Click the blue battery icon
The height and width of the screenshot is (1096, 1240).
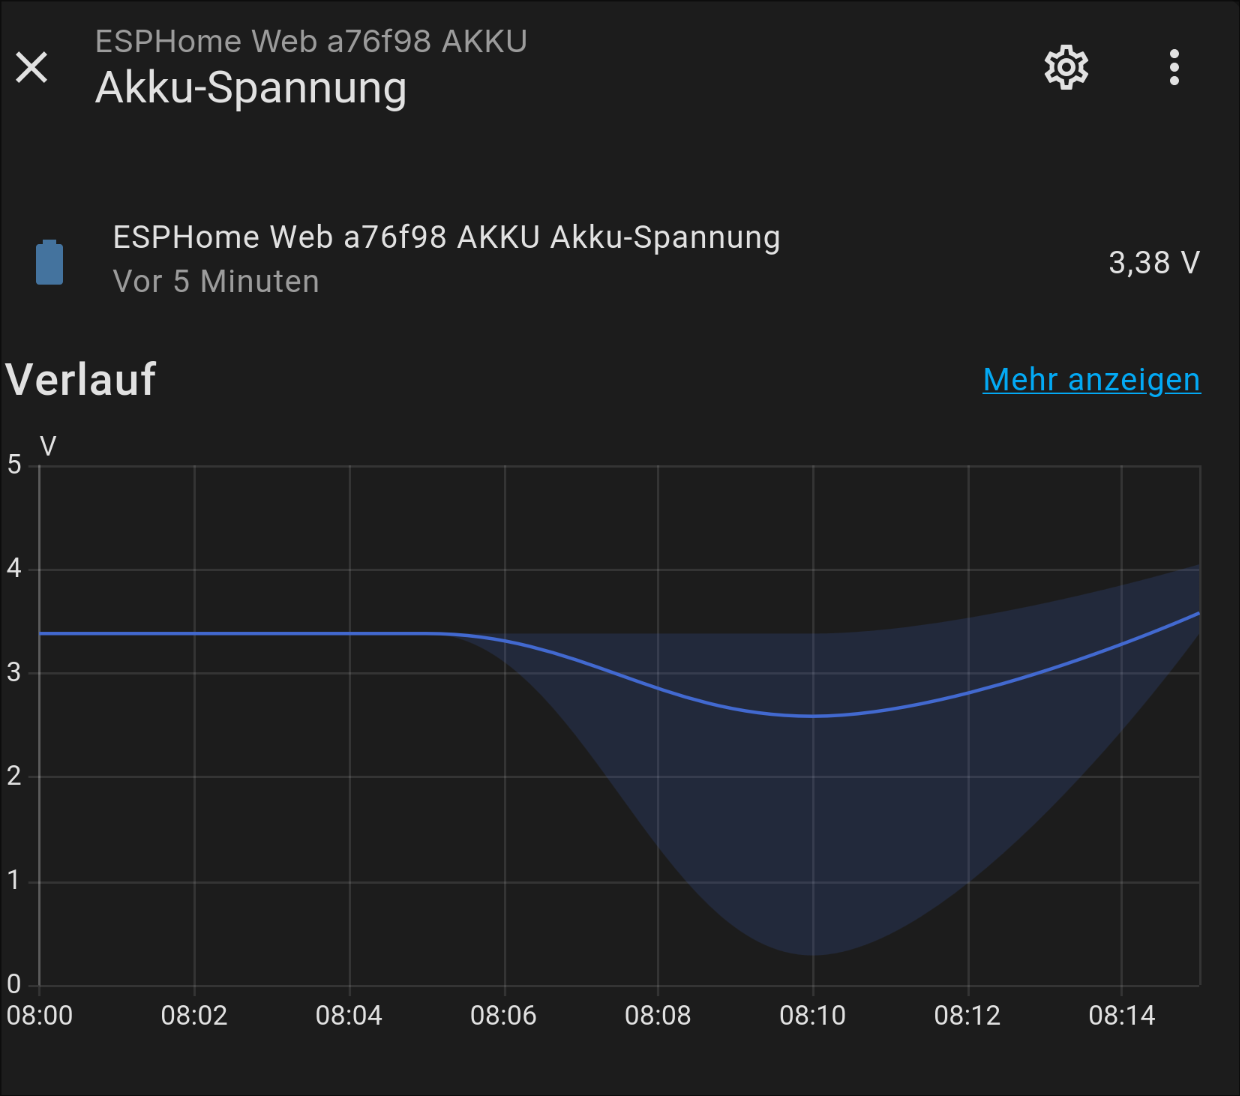[x=50, y=262]
